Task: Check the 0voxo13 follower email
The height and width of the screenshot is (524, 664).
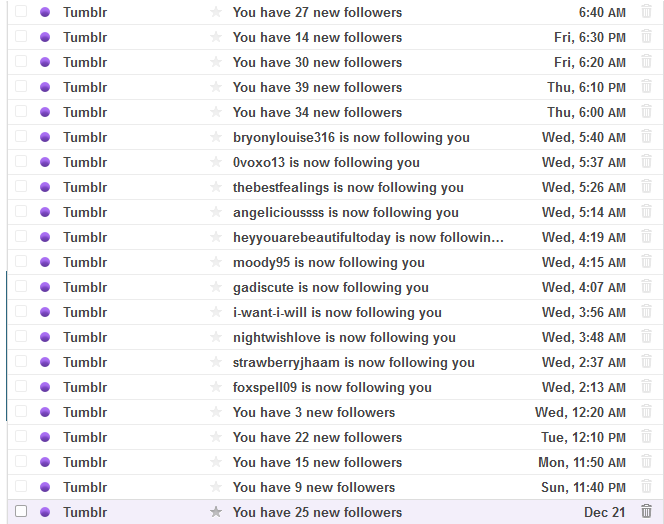Action: tap(21, 162)
